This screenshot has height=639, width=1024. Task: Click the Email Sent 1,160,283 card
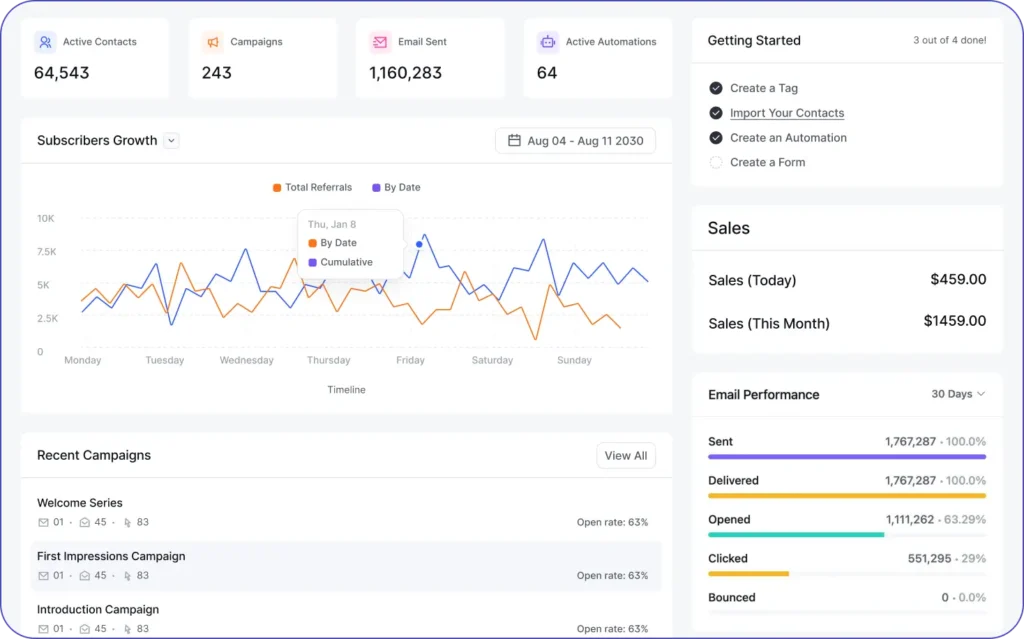(x=430, y=58)
